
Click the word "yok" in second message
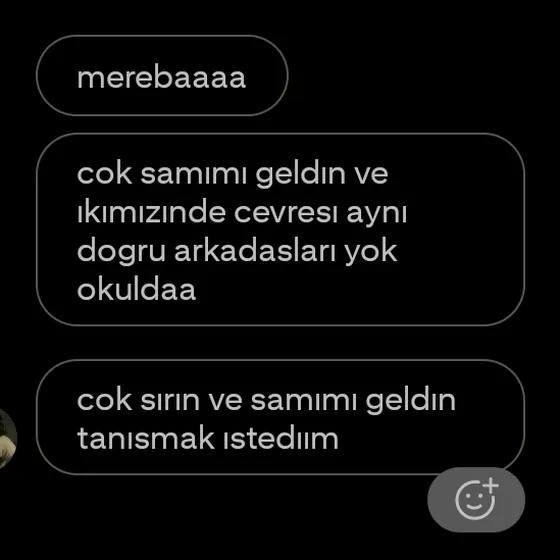371,251
